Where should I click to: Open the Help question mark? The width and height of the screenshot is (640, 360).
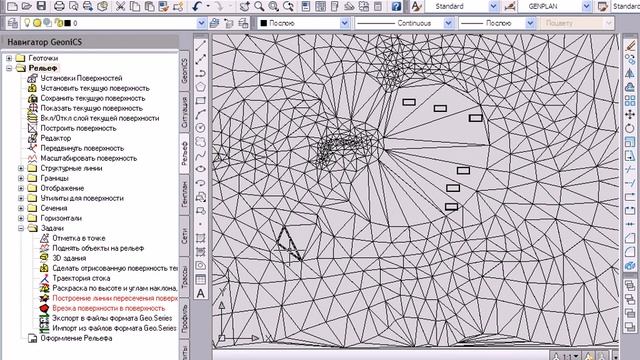pyautogui.click(x=396, y=6)
